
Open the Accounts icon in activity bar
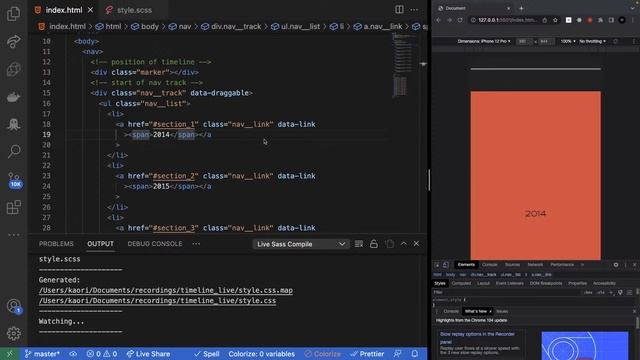coord(14,306)
